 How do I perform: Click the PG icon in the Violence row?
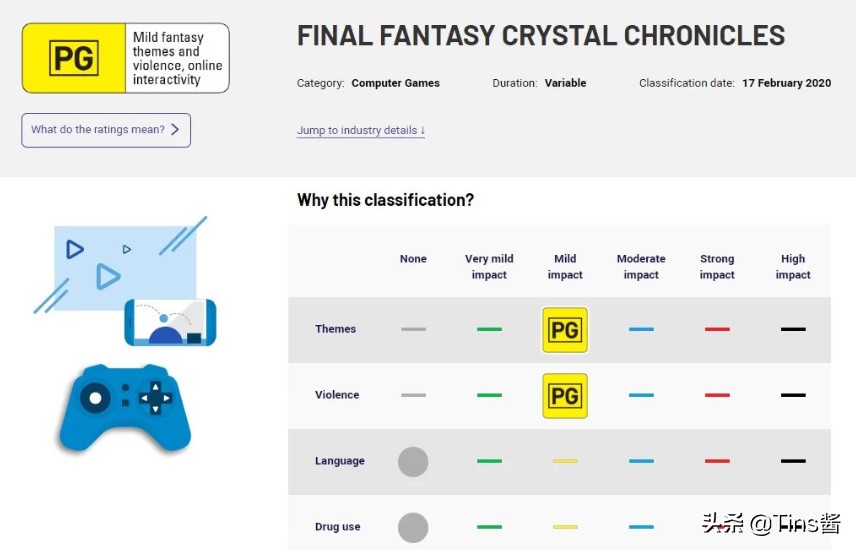565,395
